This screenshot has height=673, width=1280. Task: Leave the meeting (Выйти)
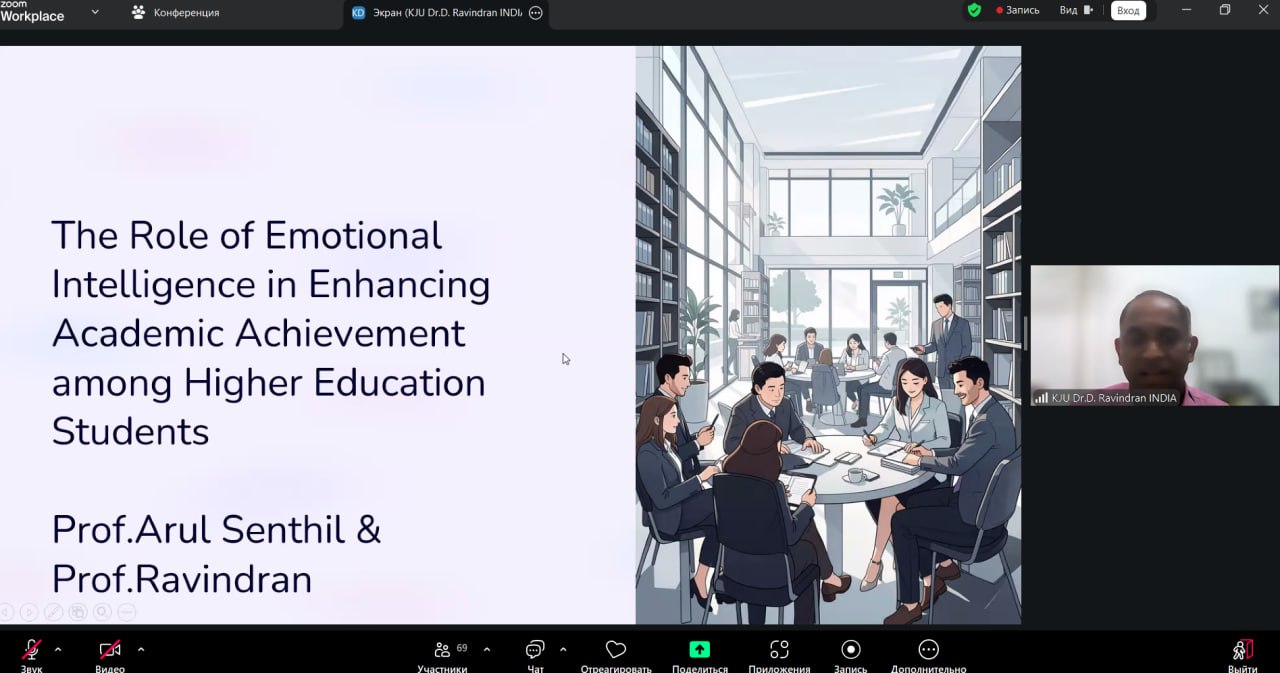coord(1242,651)
